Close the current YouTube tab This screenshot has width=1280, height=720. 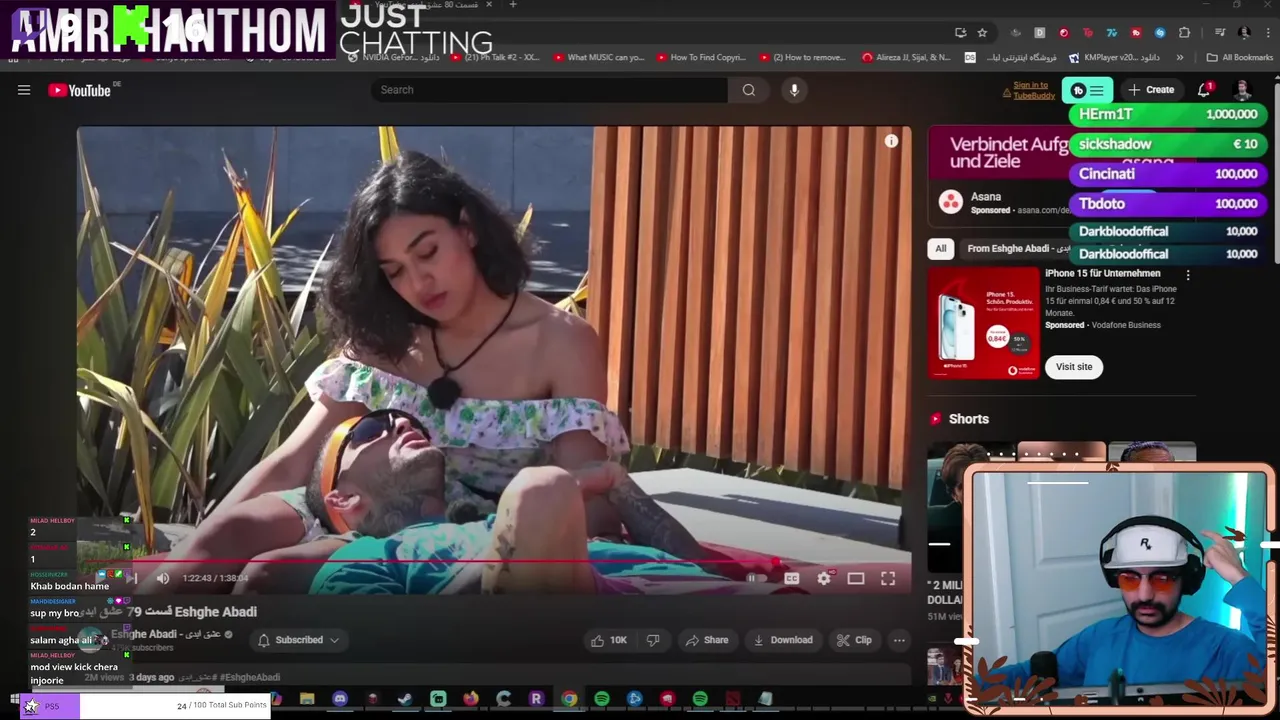tap(488, 5)
